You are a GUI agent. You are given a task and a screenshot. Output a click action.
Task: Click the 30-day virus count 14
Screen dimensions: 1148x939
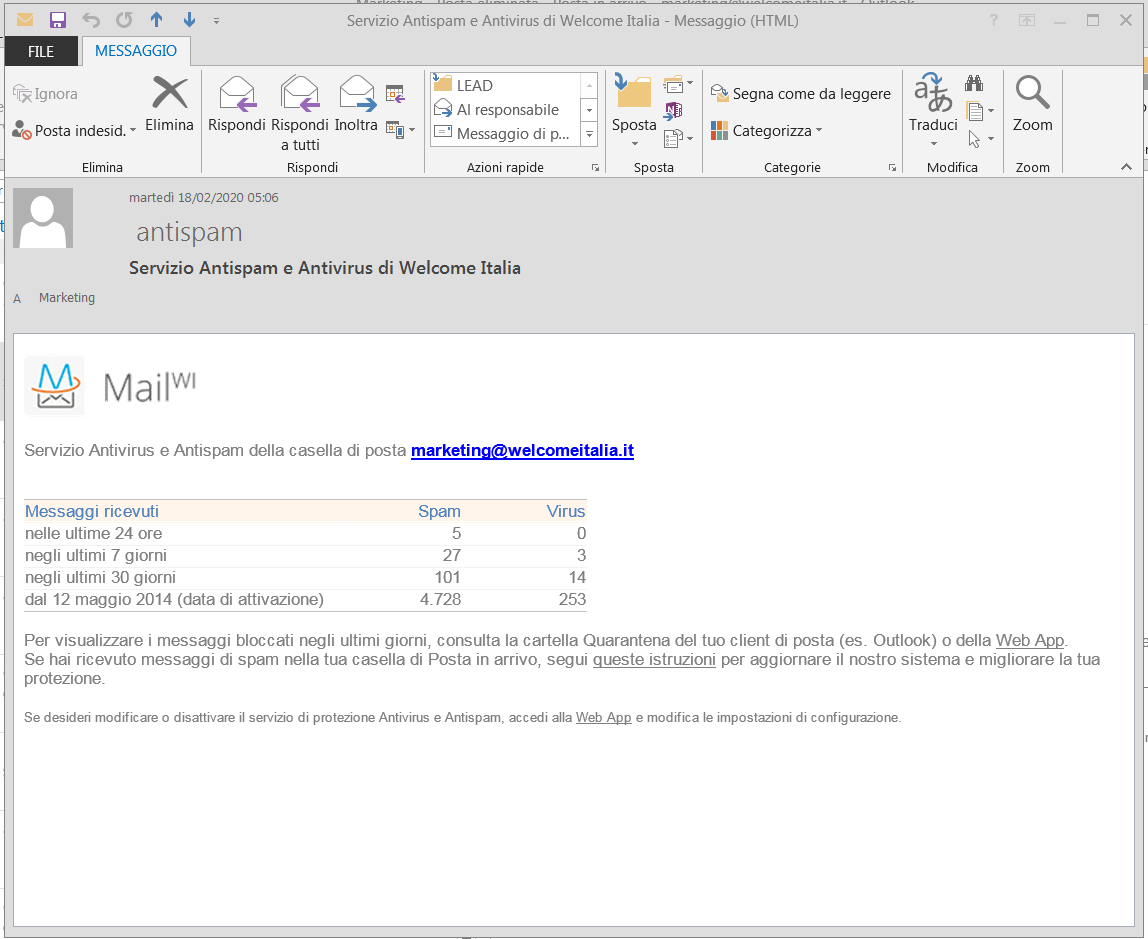(578, 577)
